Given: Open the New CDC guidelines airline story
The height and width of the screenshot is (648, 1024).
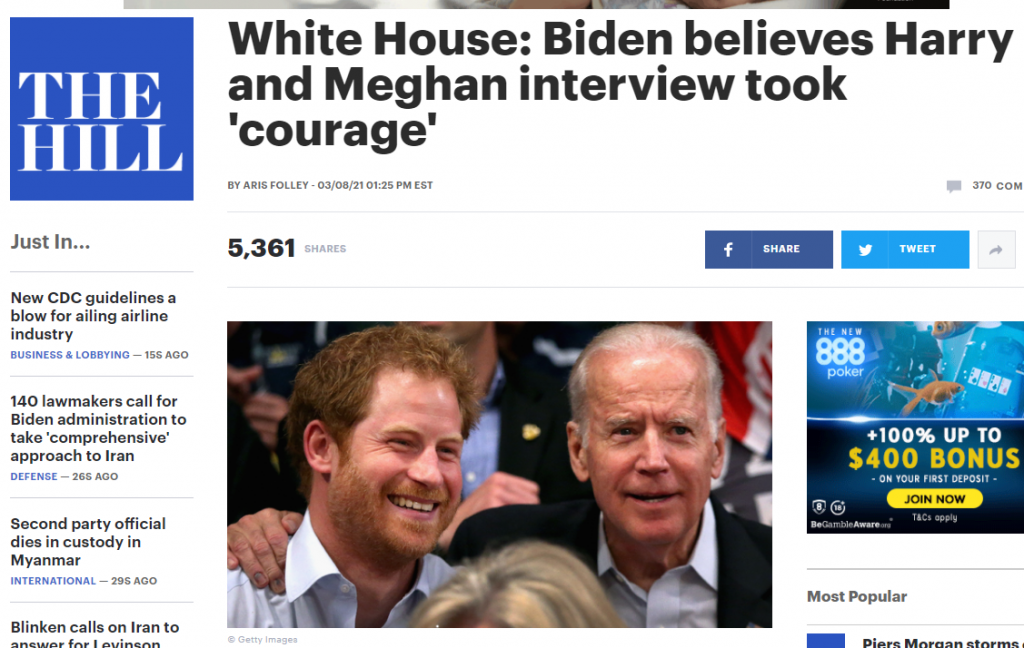Looking at the screenshot, I should [x=93, y=316].
